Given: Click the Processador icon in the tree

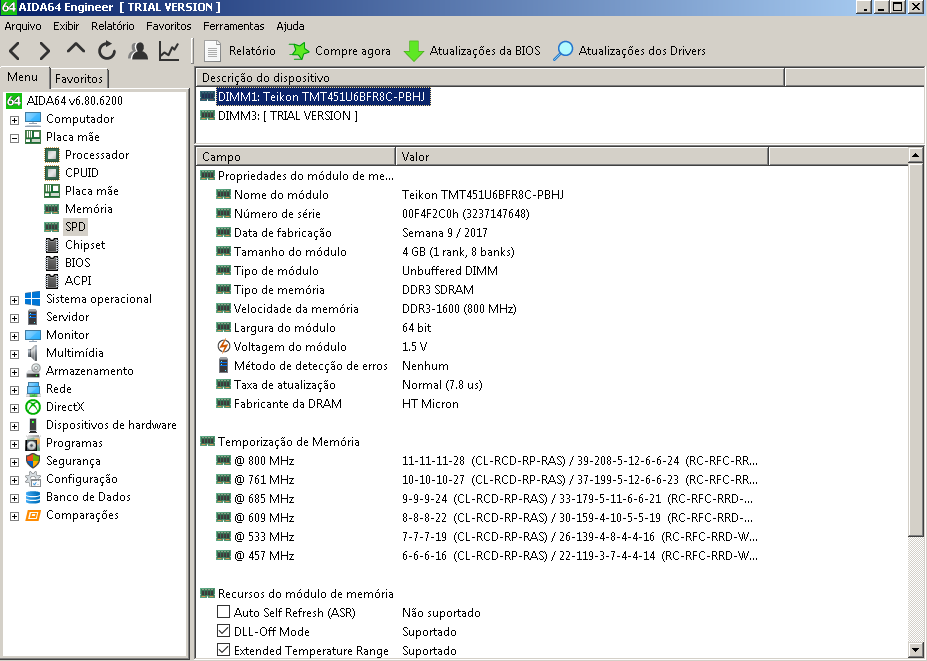Looking at the screenshot, I should tap(52, 155).
